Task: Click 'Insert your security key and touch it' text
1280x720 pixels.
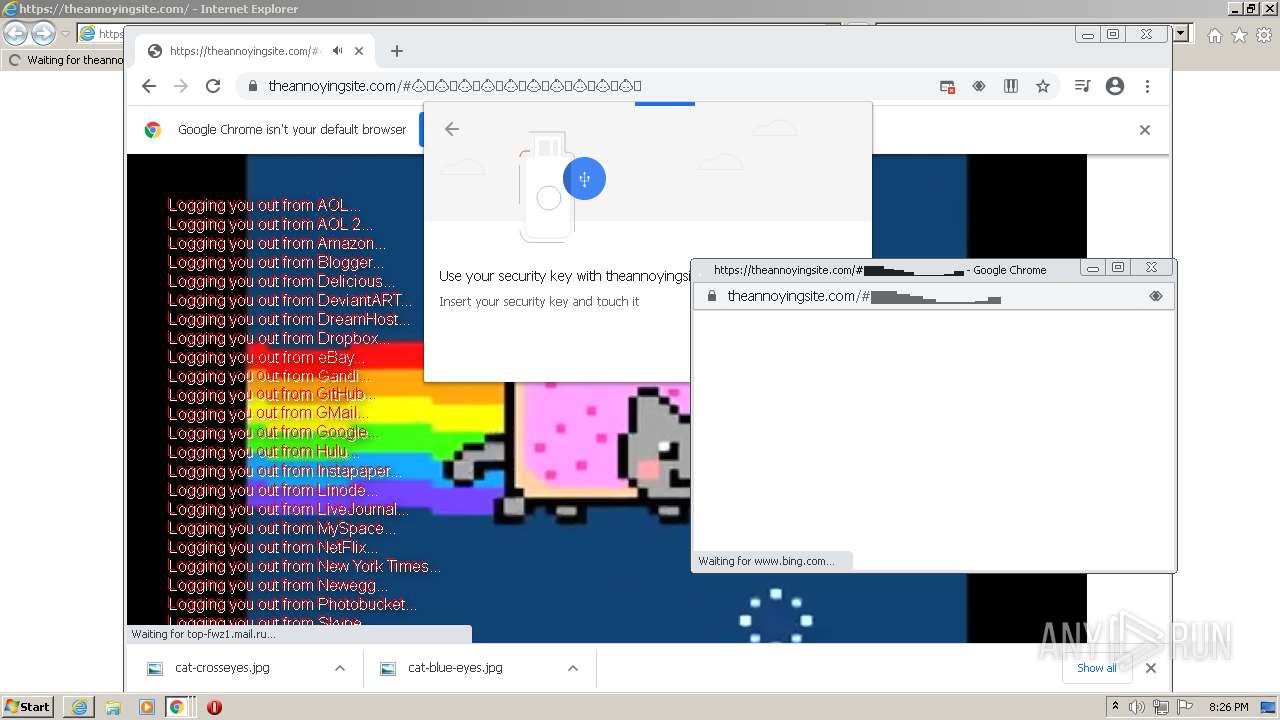Action: click(539, 301)
